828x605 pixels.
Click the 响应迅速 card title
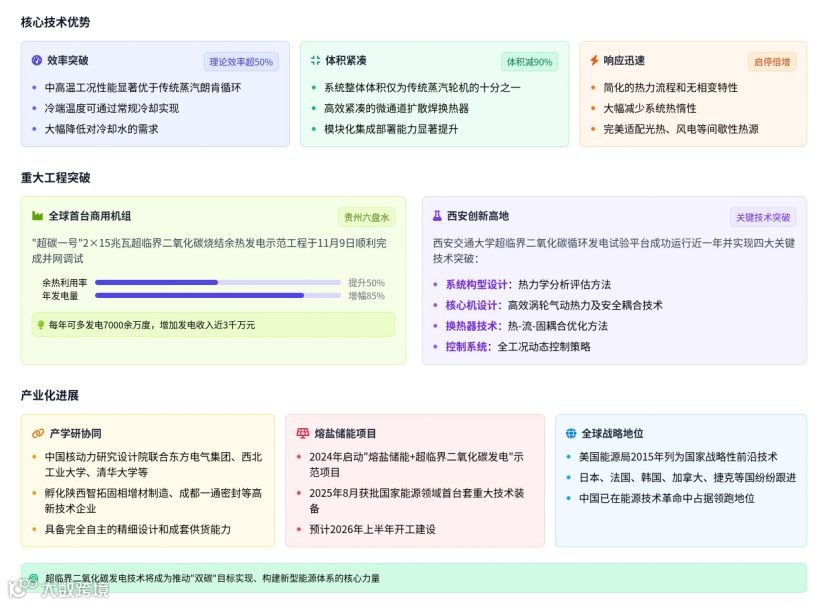pos(624,60)
